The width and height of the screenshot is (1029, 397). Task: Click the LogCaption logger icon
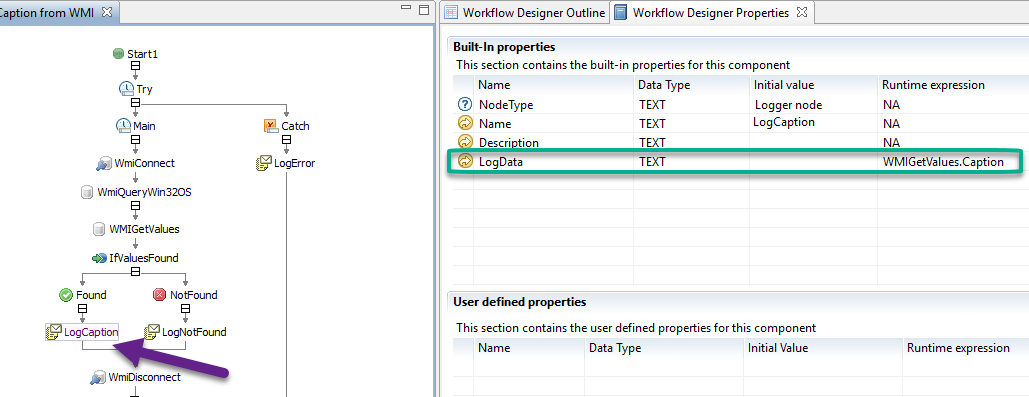pos(54,332)
